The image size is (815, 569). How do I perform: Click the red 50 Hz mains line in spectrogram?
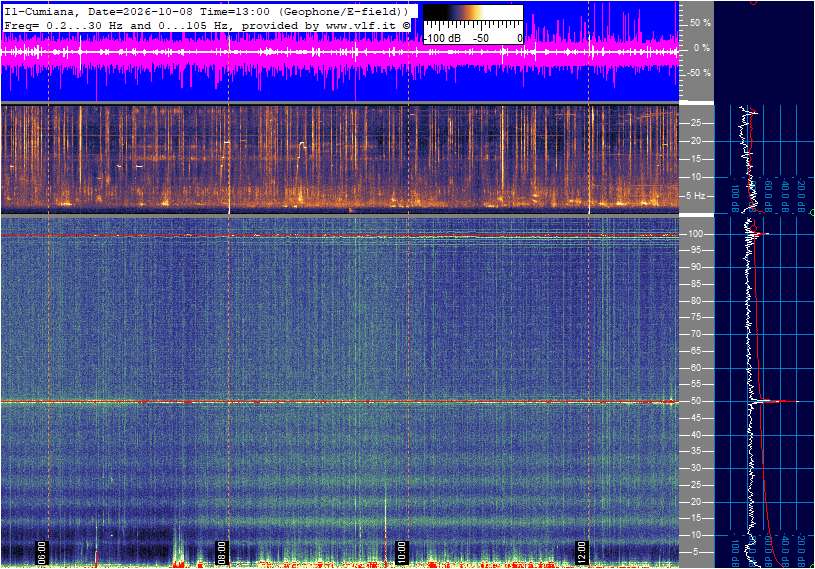339,402
